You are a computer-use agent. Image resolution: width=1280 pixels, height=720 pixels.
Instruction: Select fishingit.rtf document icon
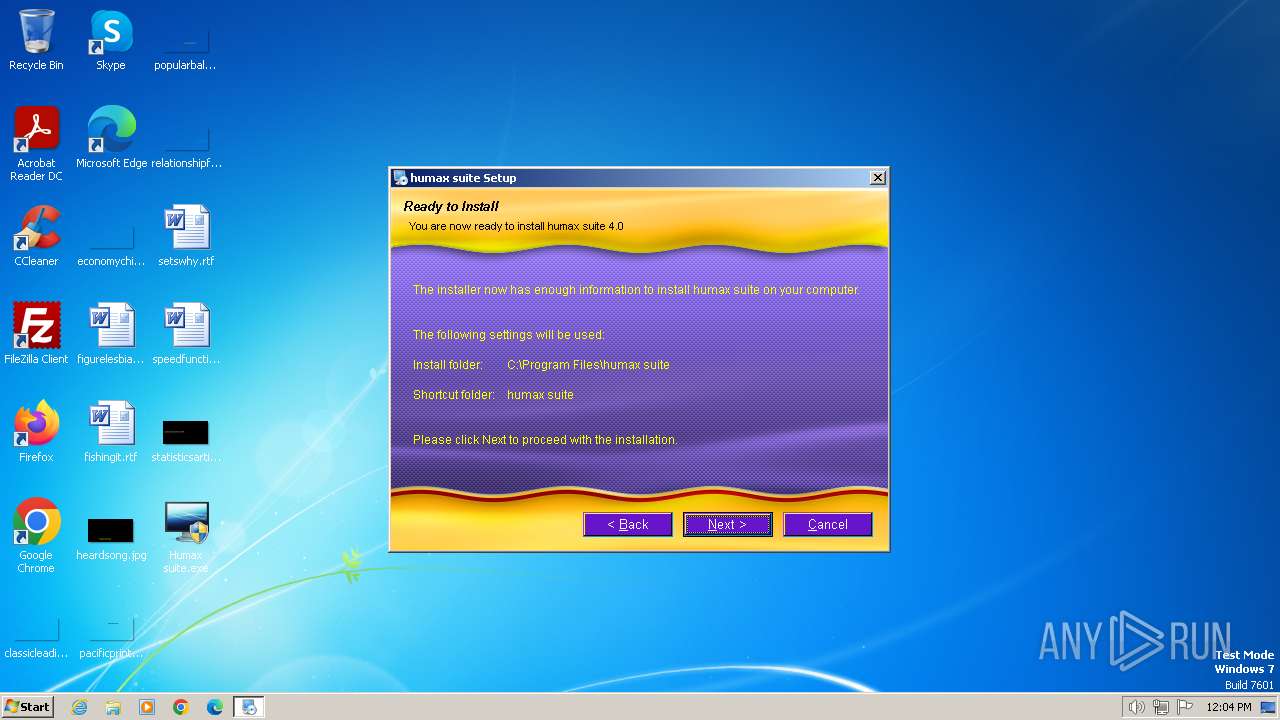[111, 432]
